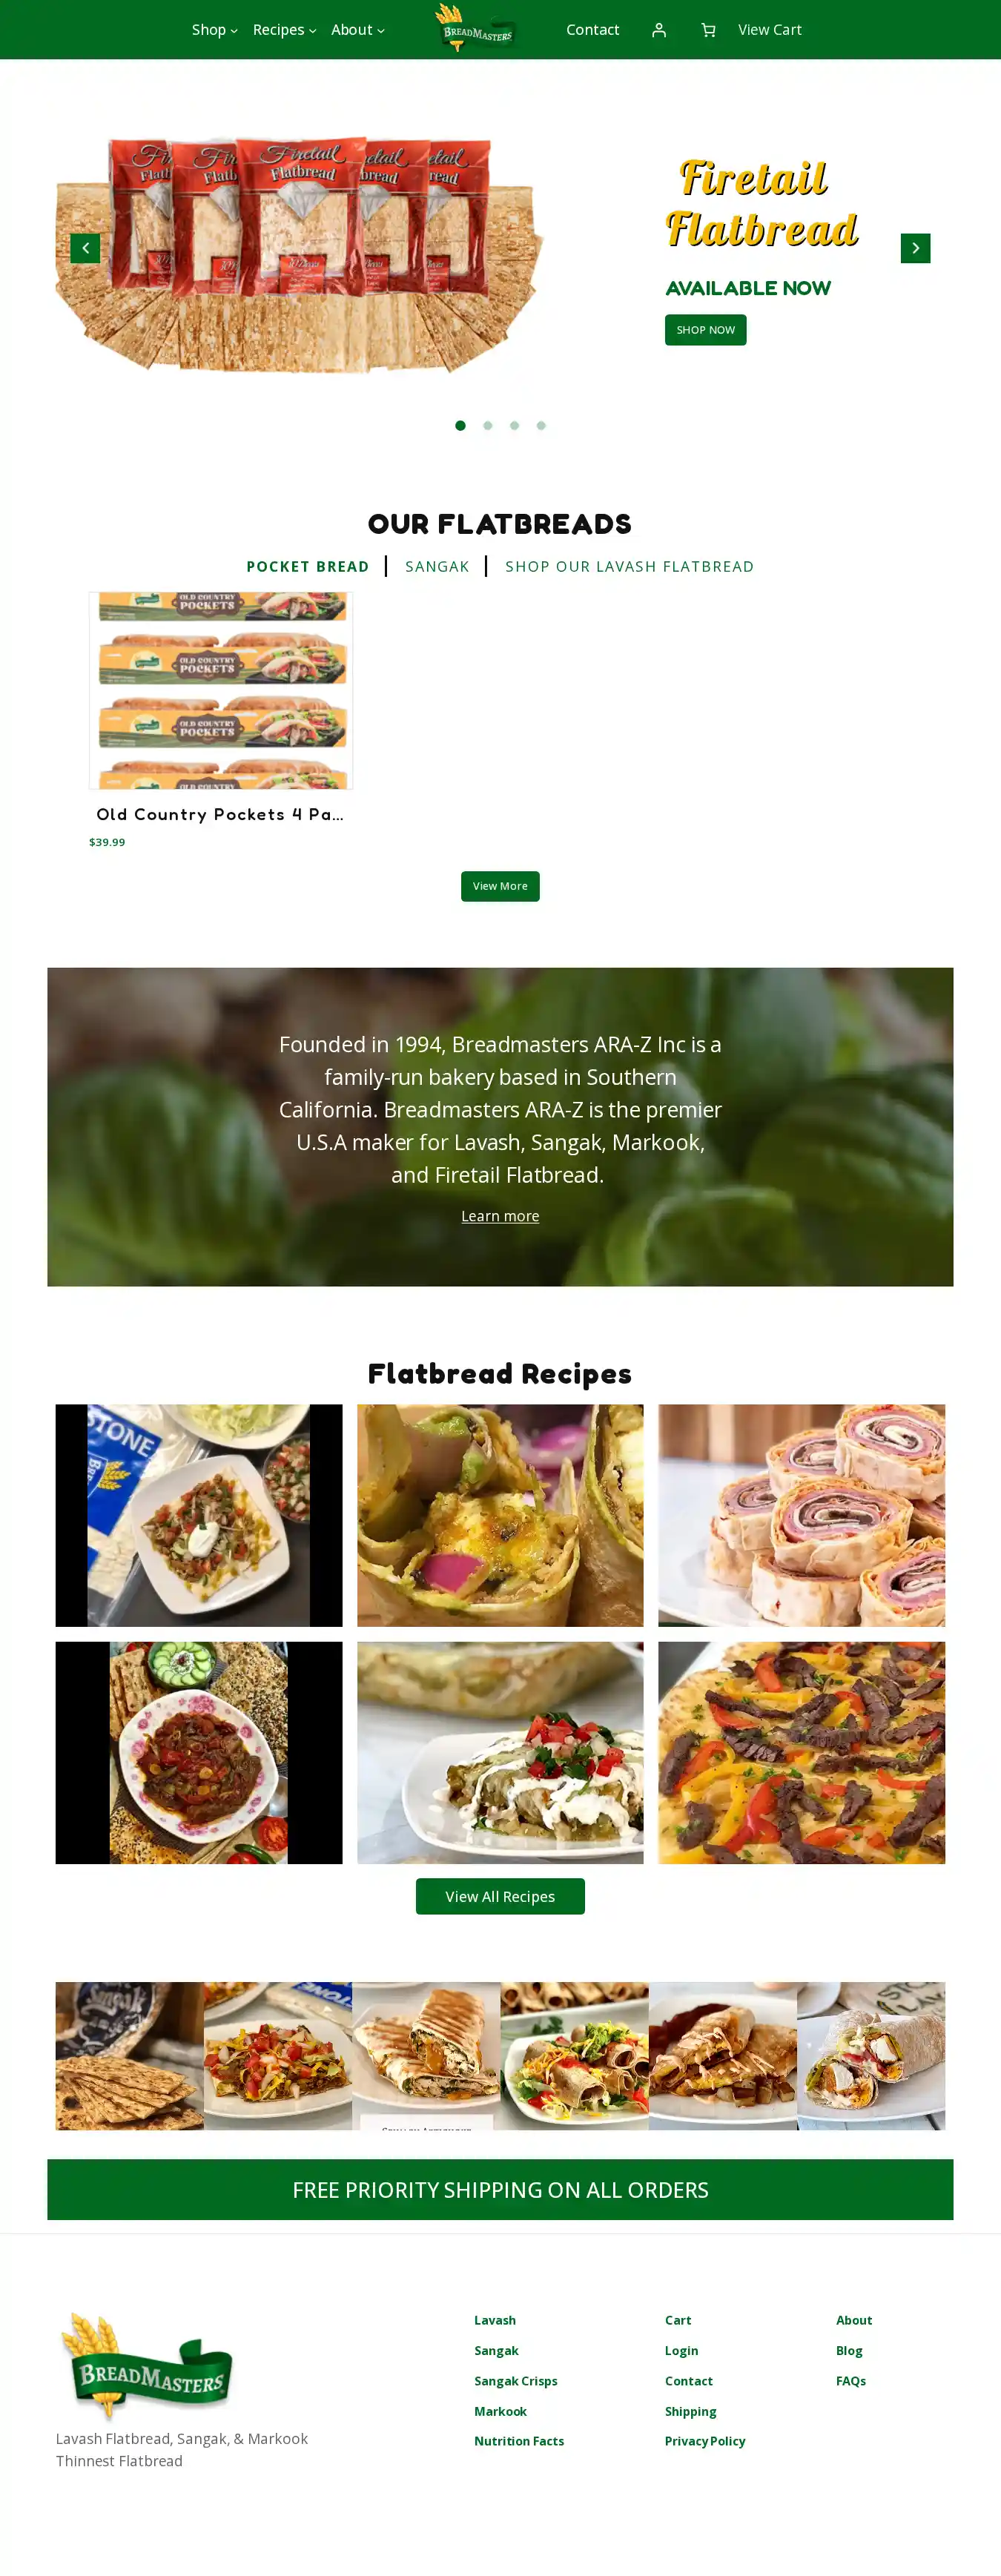Click the BreadMasters footer logo
The height and width of the screenshot is (2576, 1001).
click(147, 2367)
